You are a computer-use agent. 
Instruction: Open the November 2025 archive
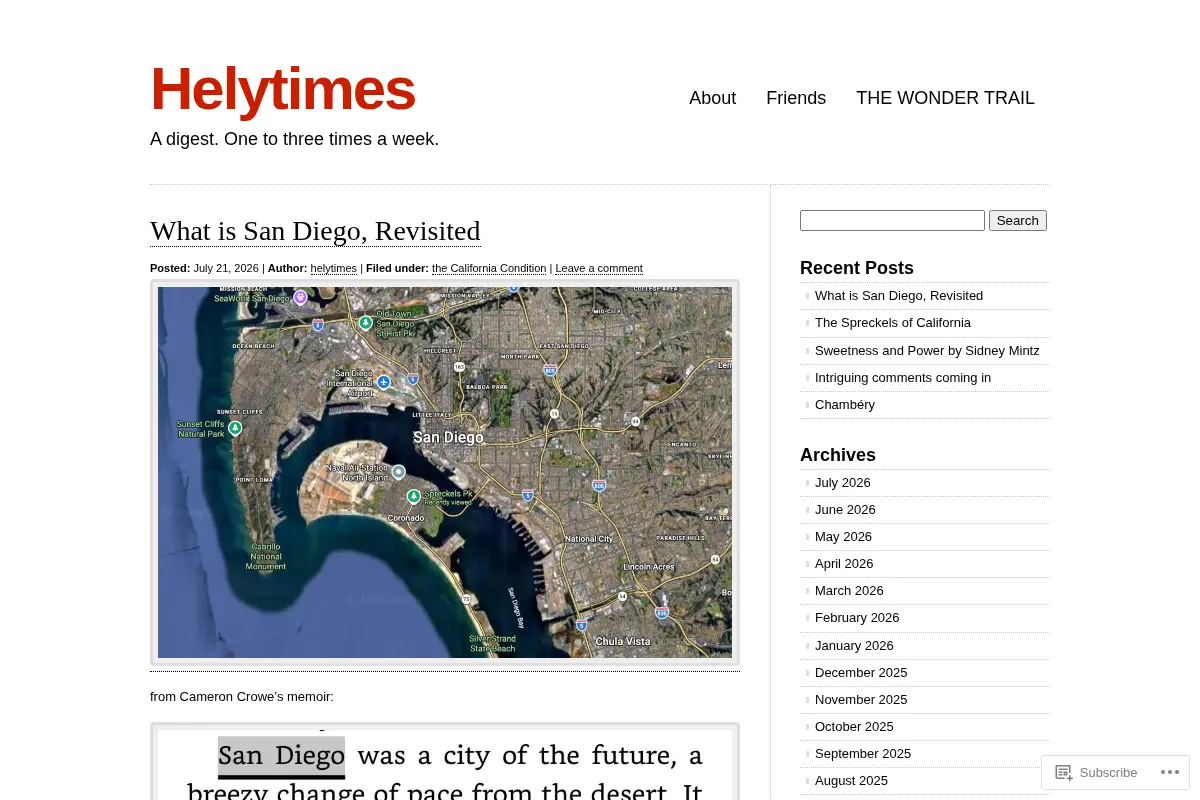coord(861,699)
